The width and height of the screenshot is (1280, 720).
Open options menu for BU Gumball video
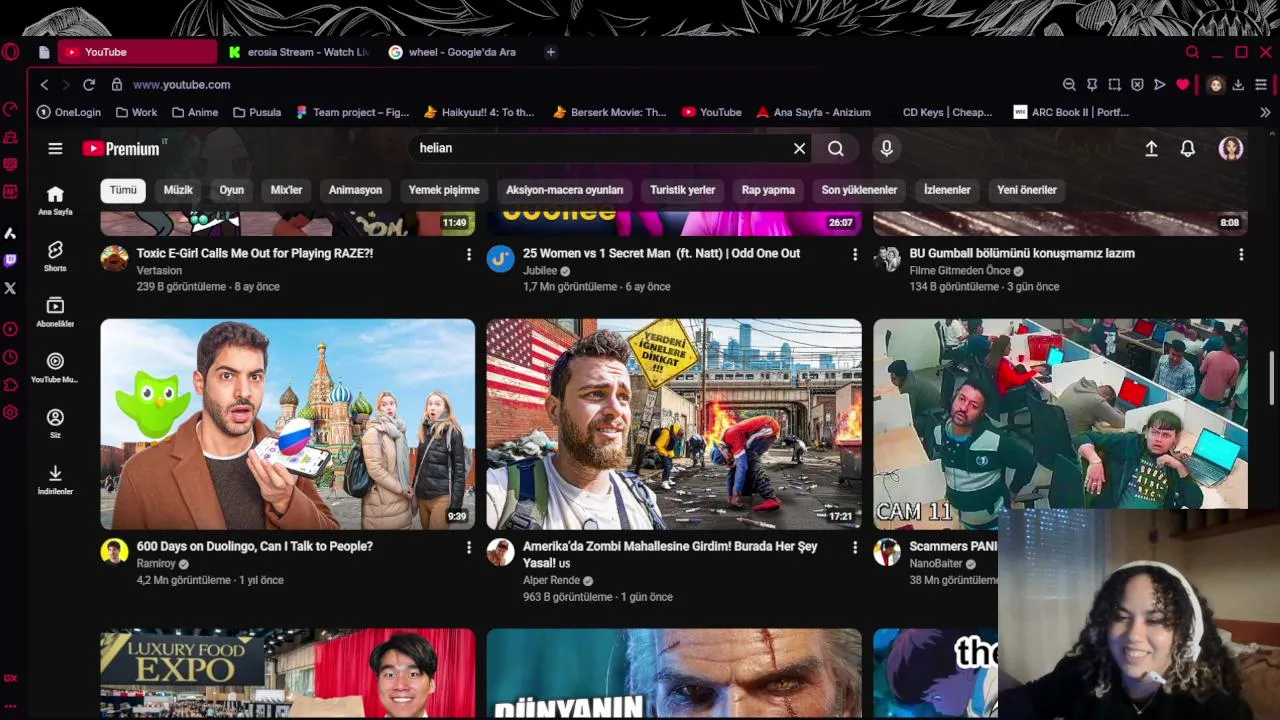(1241, 255)
